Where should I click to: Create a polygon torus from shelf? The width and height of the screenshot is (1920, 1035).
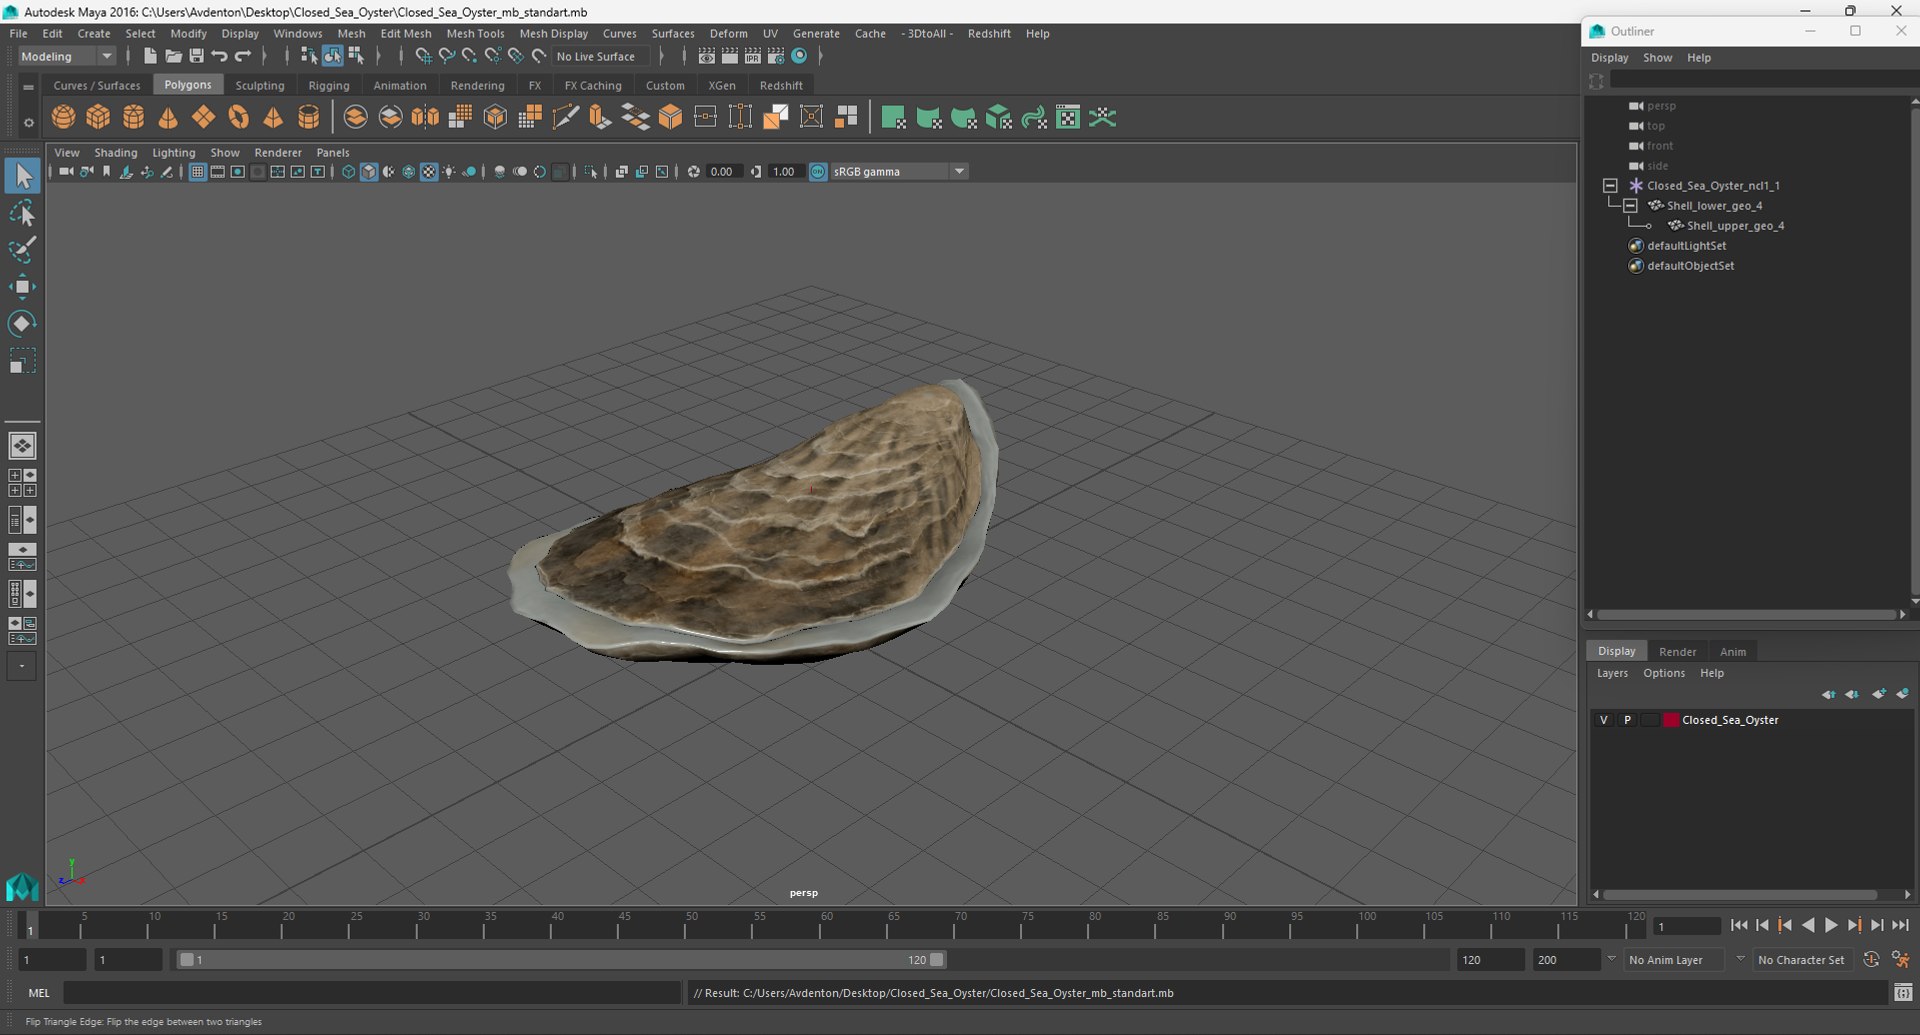coord(238,117)
